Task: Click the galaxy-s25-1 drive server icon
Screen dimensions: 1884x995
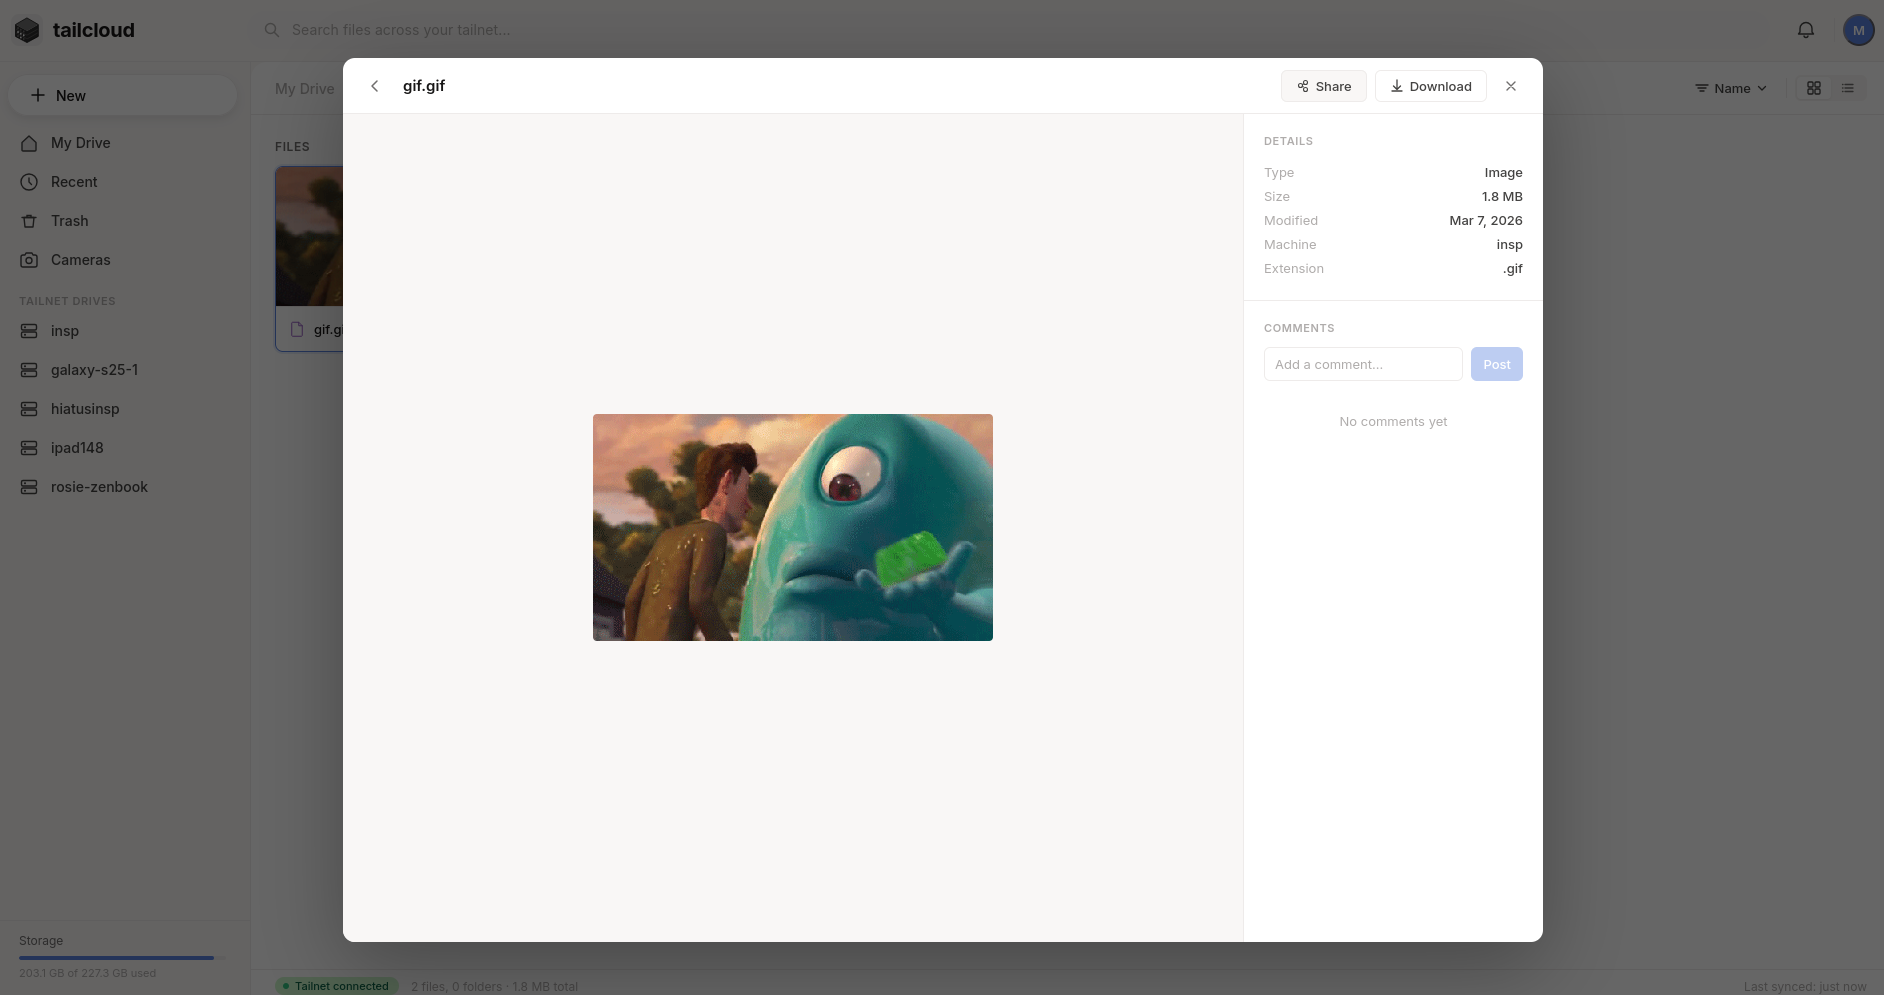Action: point(30,370)
